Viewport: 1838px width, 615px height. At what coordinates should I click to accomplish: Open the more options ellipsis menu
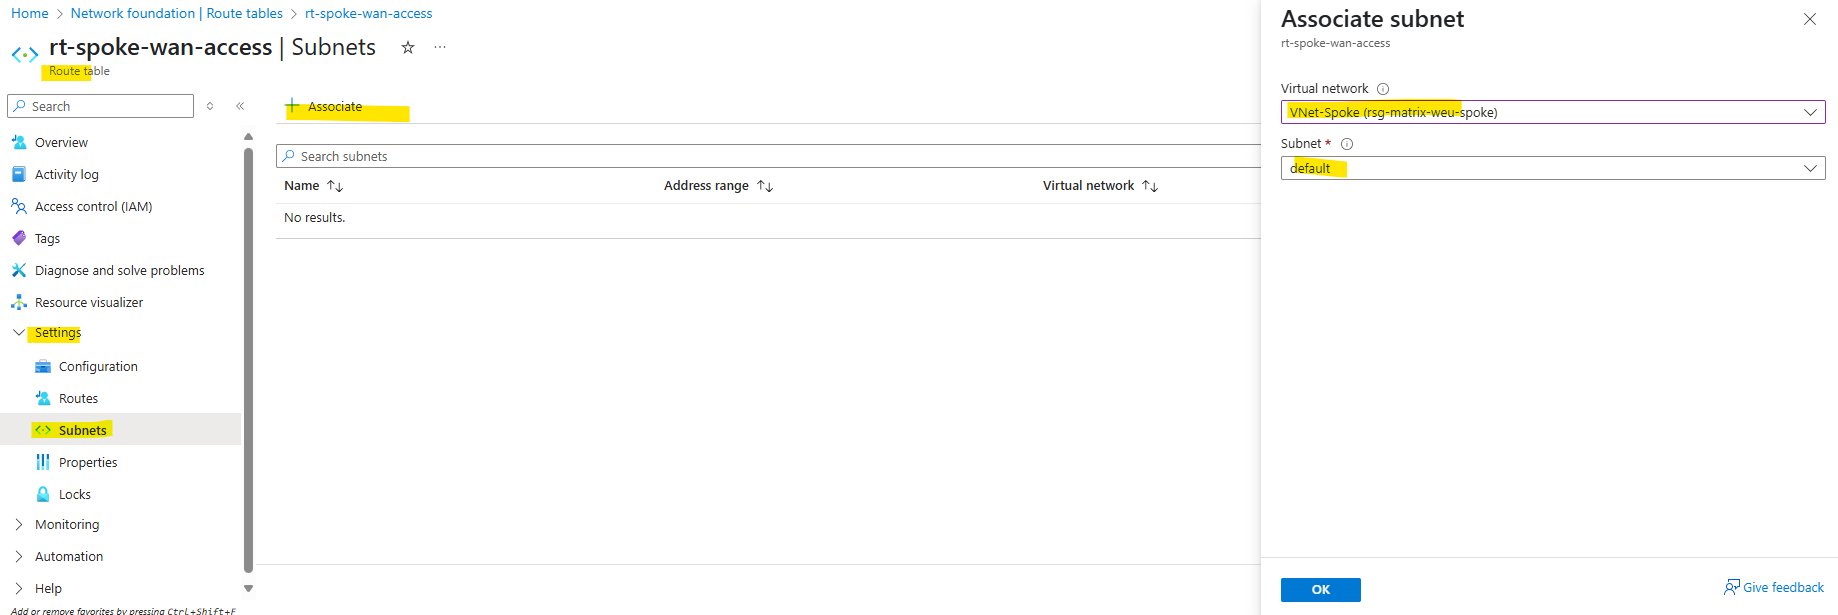coord(440,47)
